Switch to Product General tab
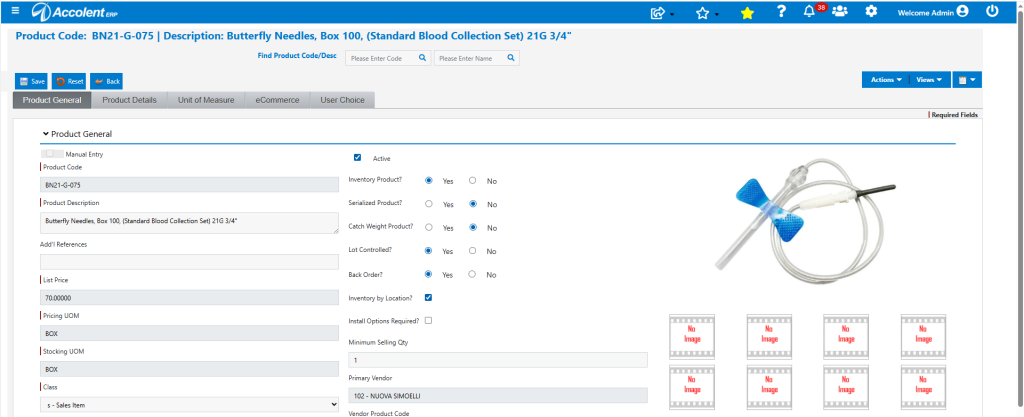 click(52, 100)
